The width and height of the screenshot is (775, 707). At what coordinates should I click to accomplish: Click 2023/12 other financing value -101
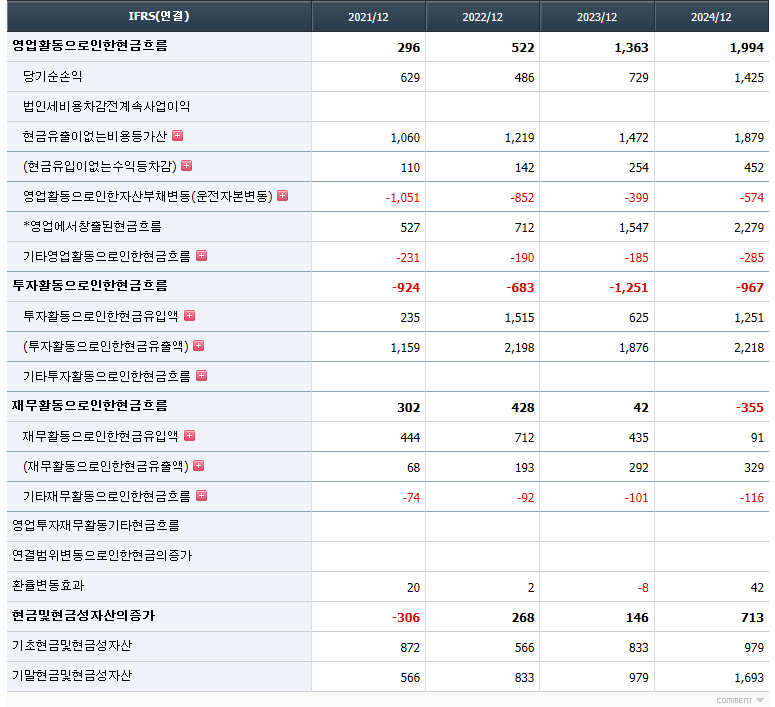[x=637, y=497]
